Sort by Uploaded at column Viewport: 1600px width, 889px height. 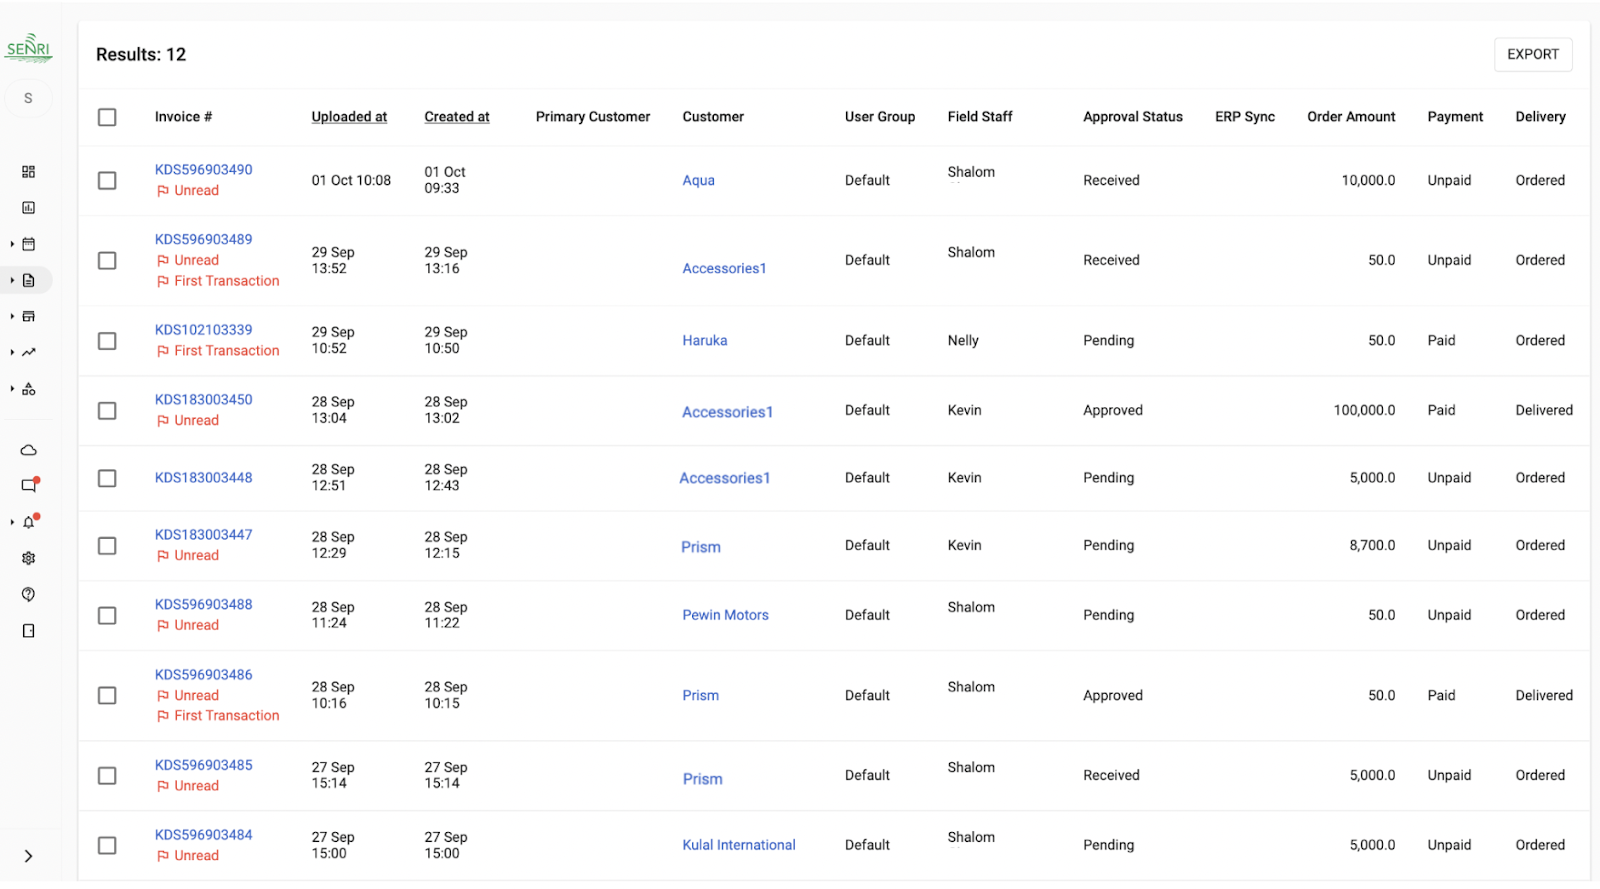349,117
